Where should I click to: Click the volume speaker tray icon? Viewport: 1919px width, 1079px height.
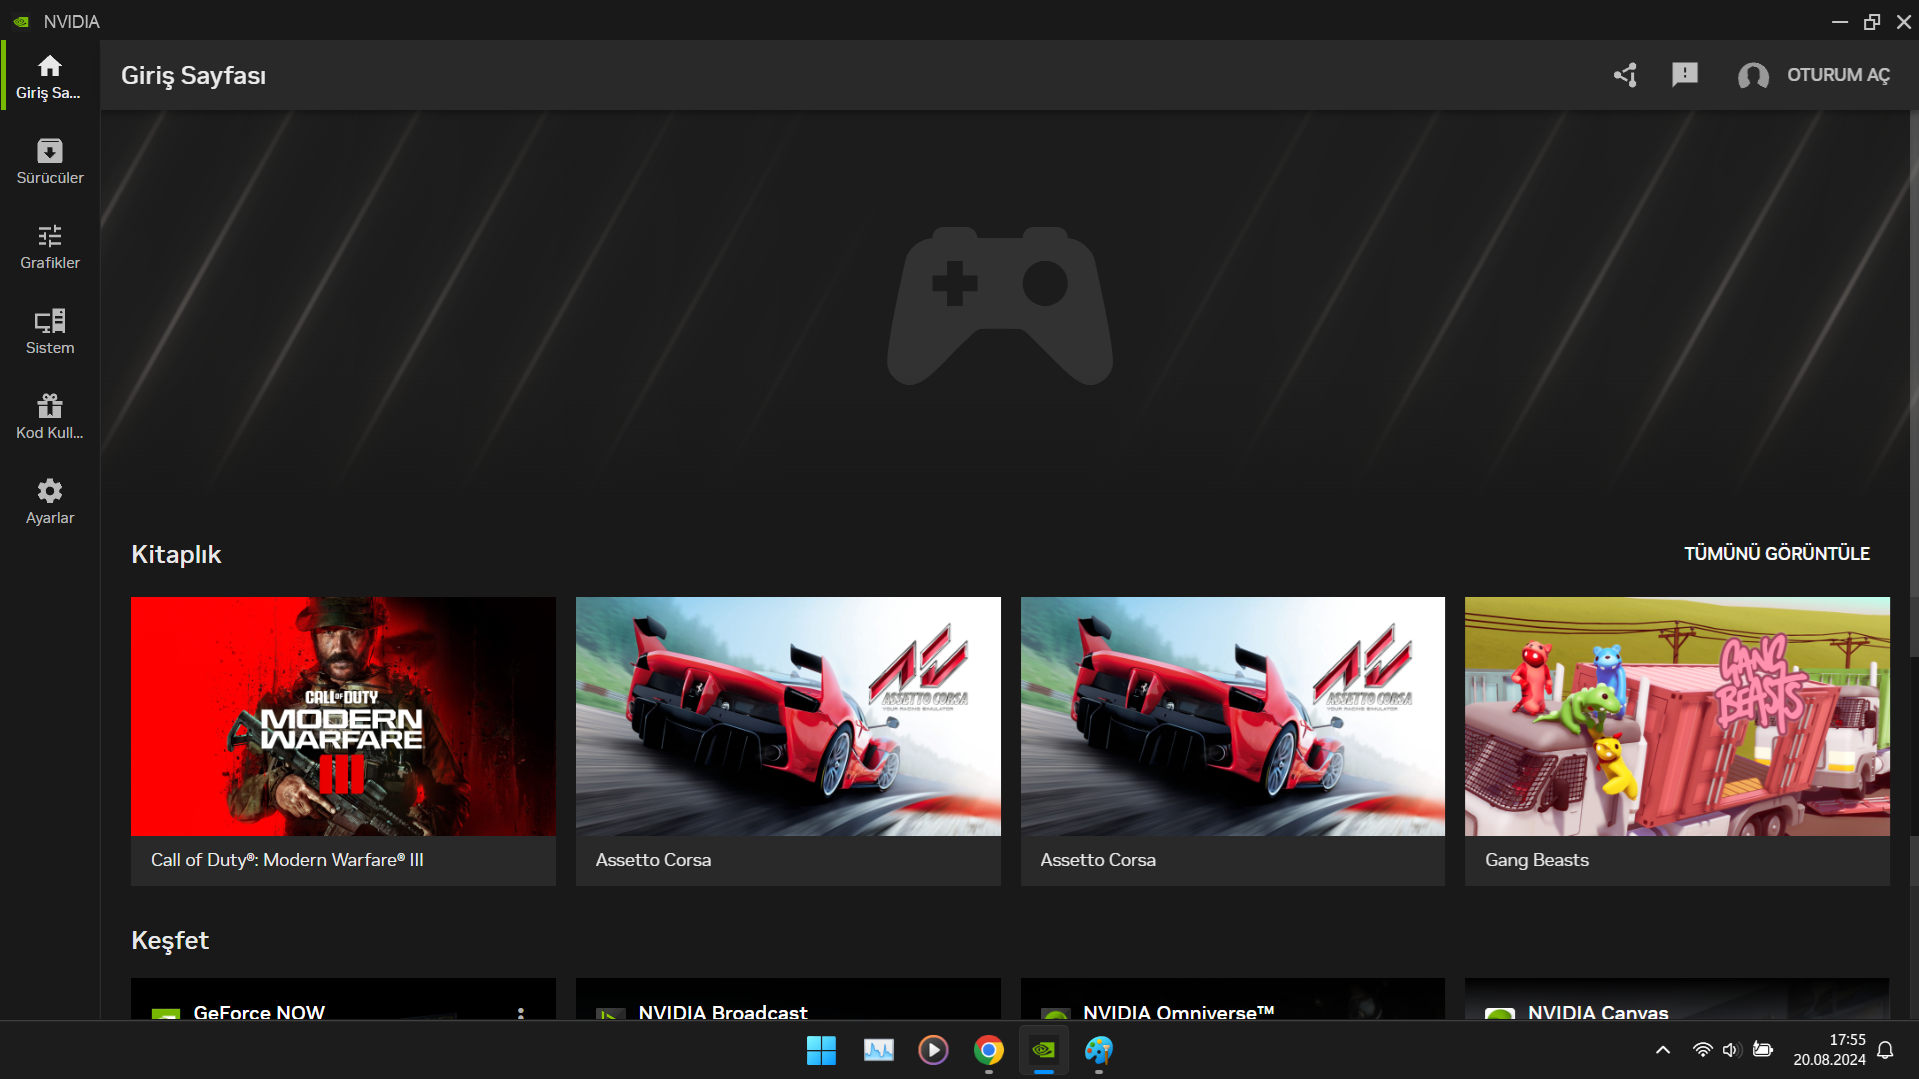pos(1732,1050)
